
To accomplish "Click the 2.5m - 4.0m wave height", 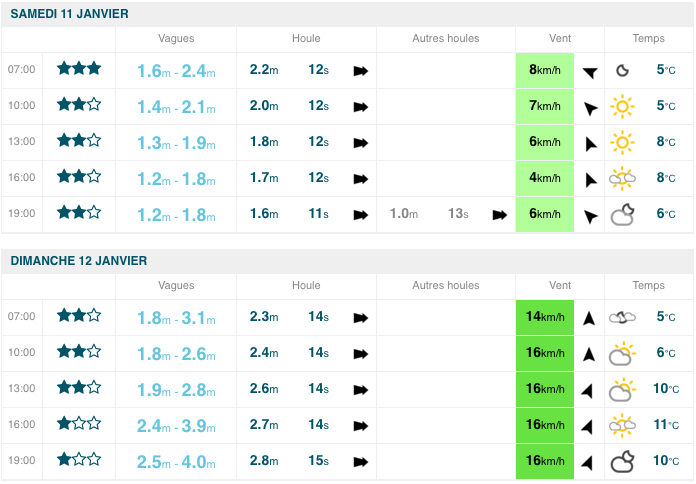I will coord(176,461).
